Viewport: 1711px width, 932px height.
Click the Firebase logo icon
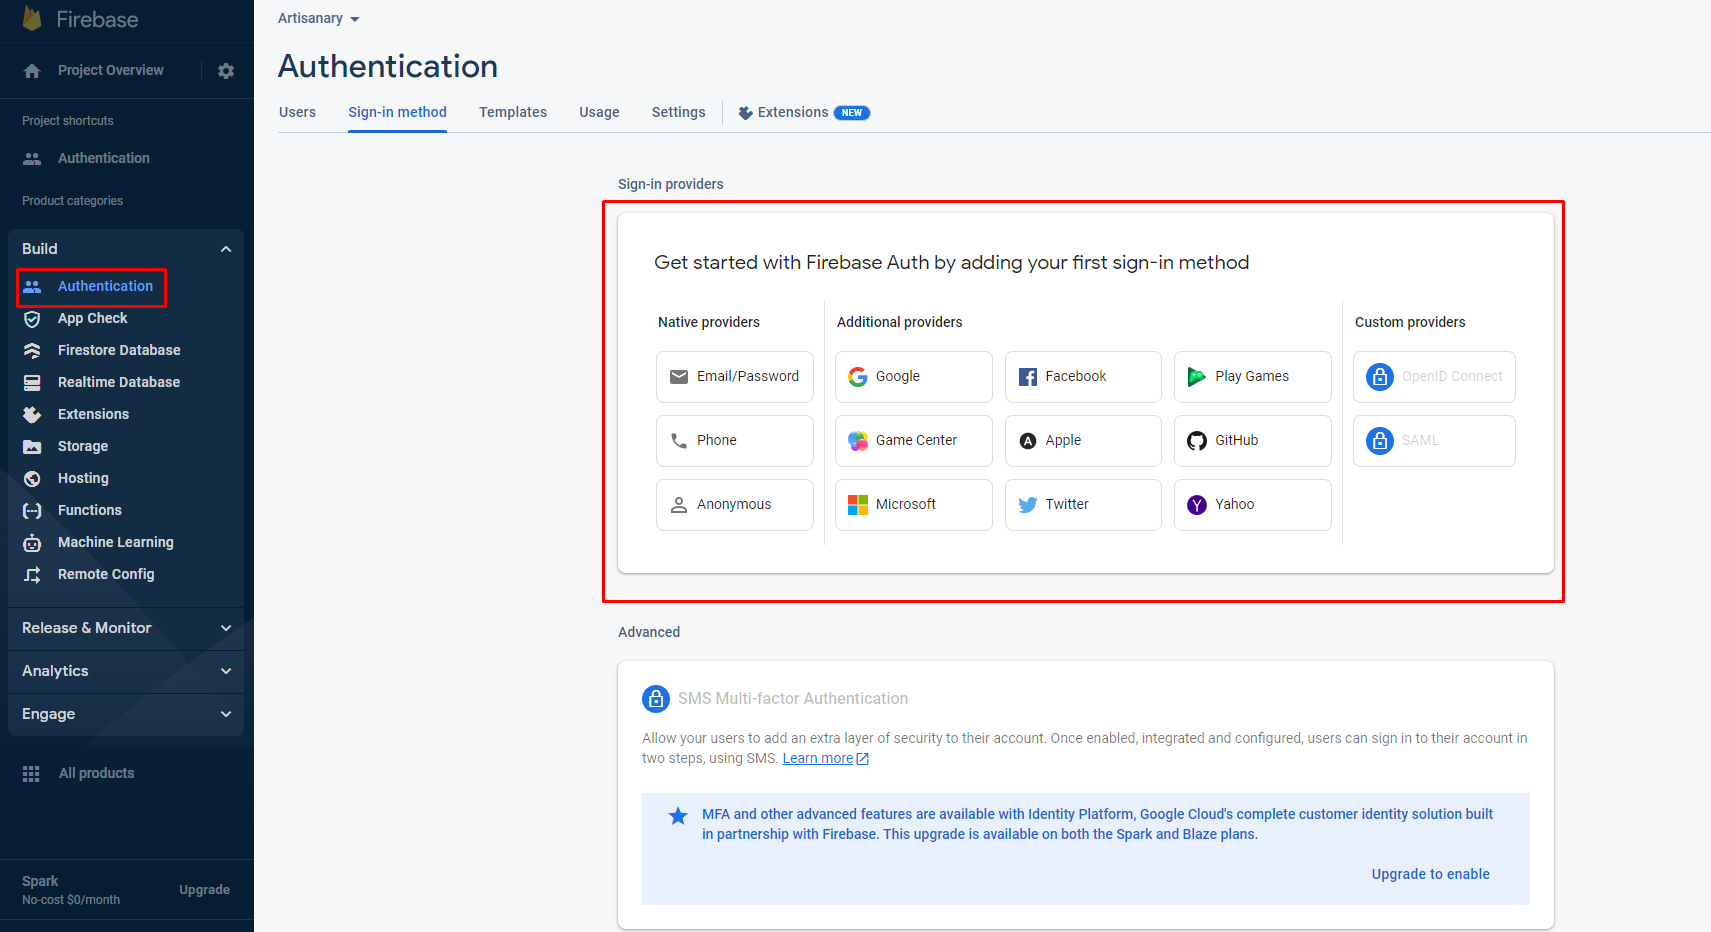click(32, 18)
